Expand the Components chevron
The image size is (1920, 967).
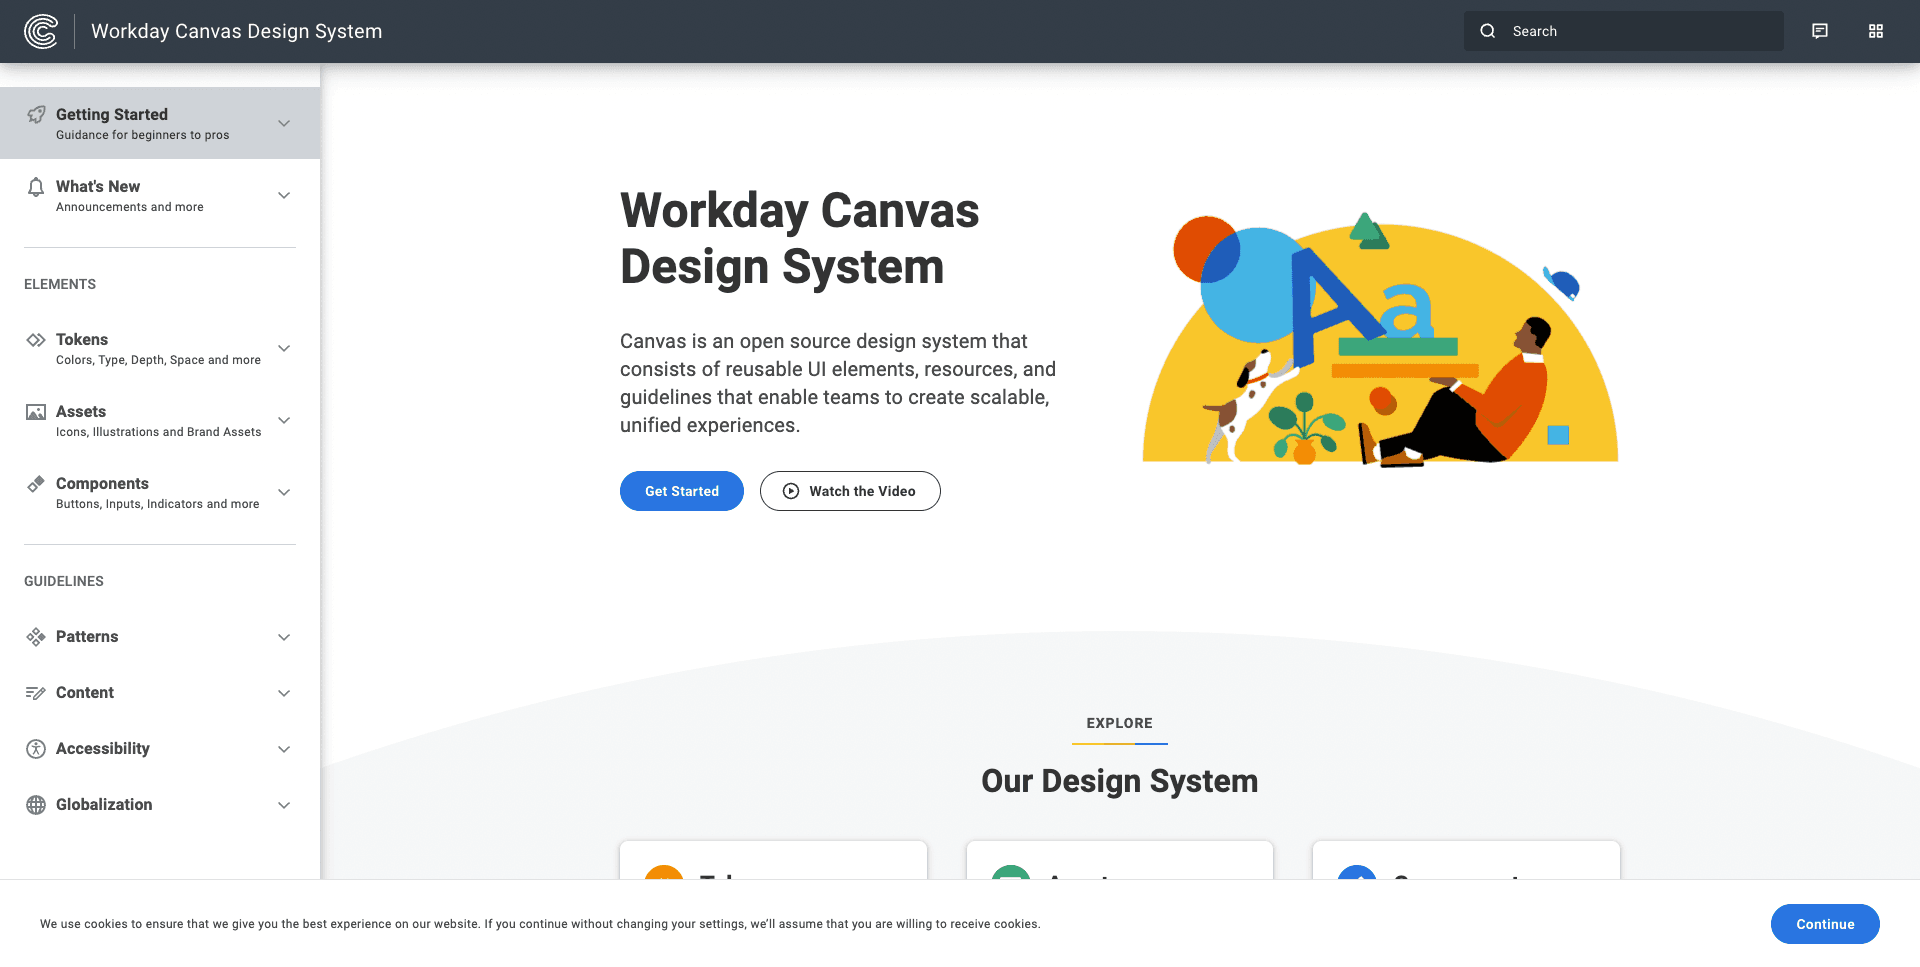tap(284, 492)
